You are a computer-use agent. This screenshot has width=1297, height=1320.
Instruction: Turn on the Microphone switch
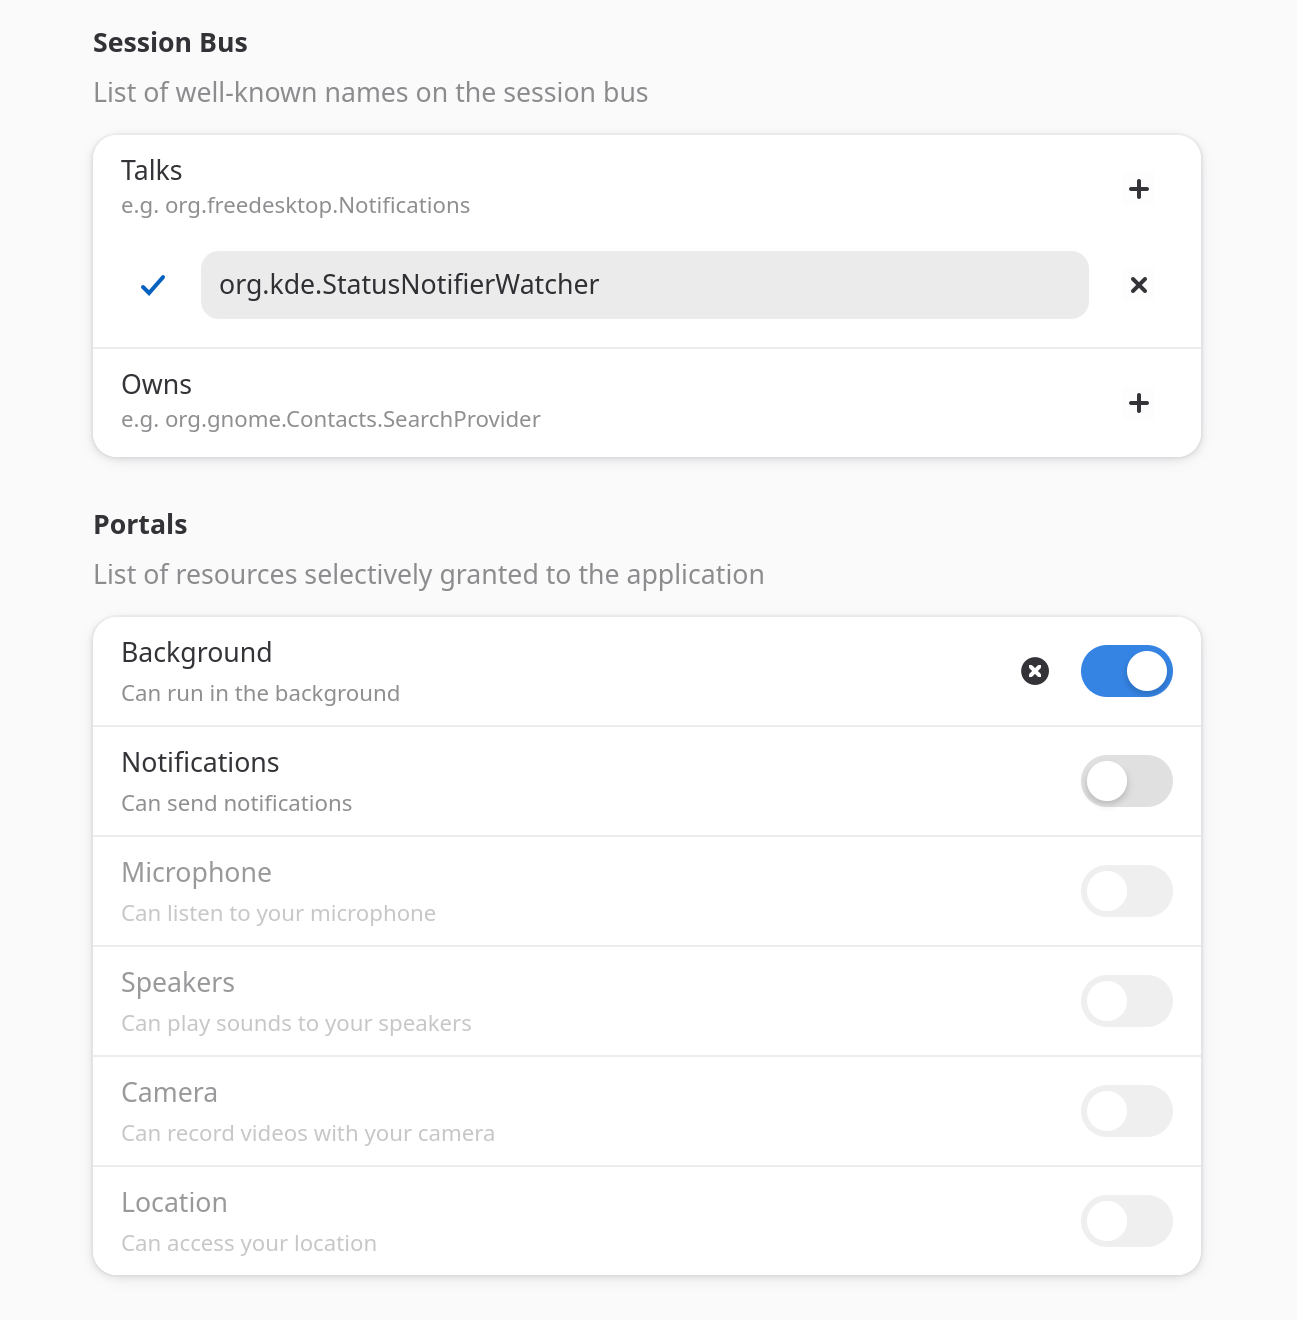pos(1126,891)
